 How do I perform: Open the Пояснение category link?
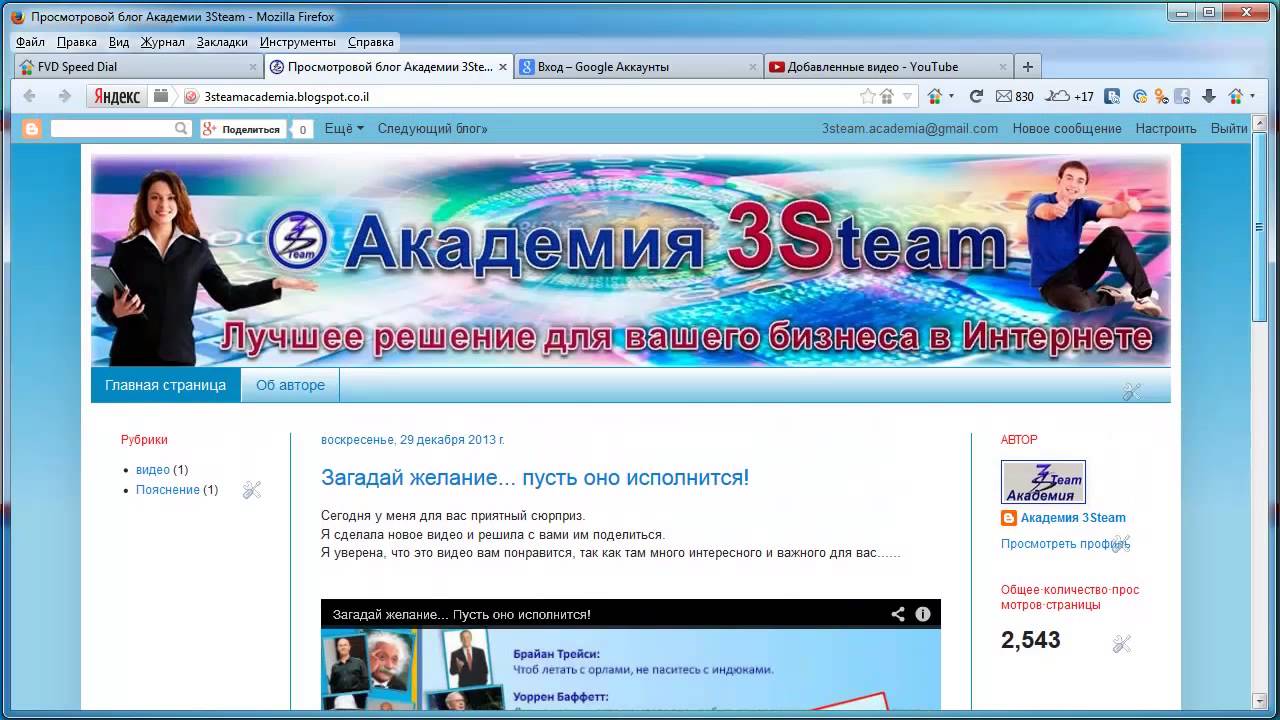click(168, 490)
